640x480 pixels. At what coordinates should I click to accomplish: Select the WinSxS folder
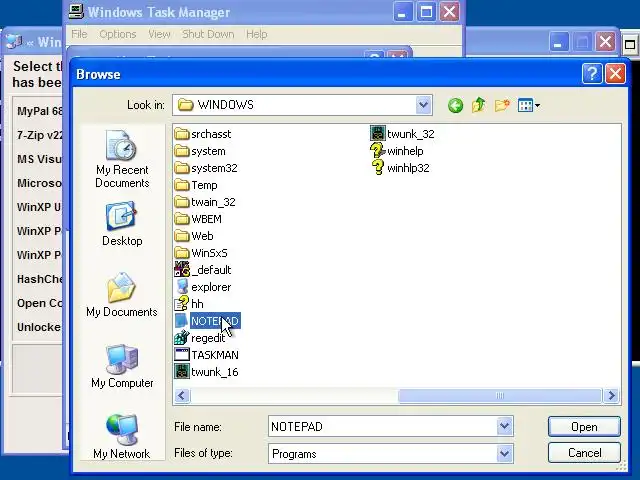coord(201,253)
